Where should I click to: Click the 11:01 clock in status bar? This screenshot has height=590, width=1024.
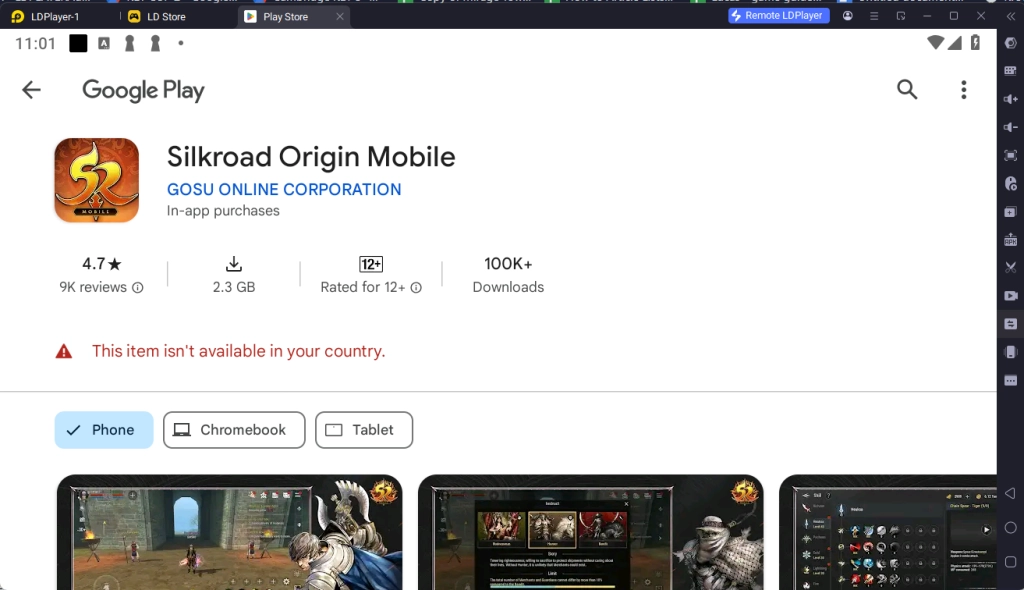[35, 44]
